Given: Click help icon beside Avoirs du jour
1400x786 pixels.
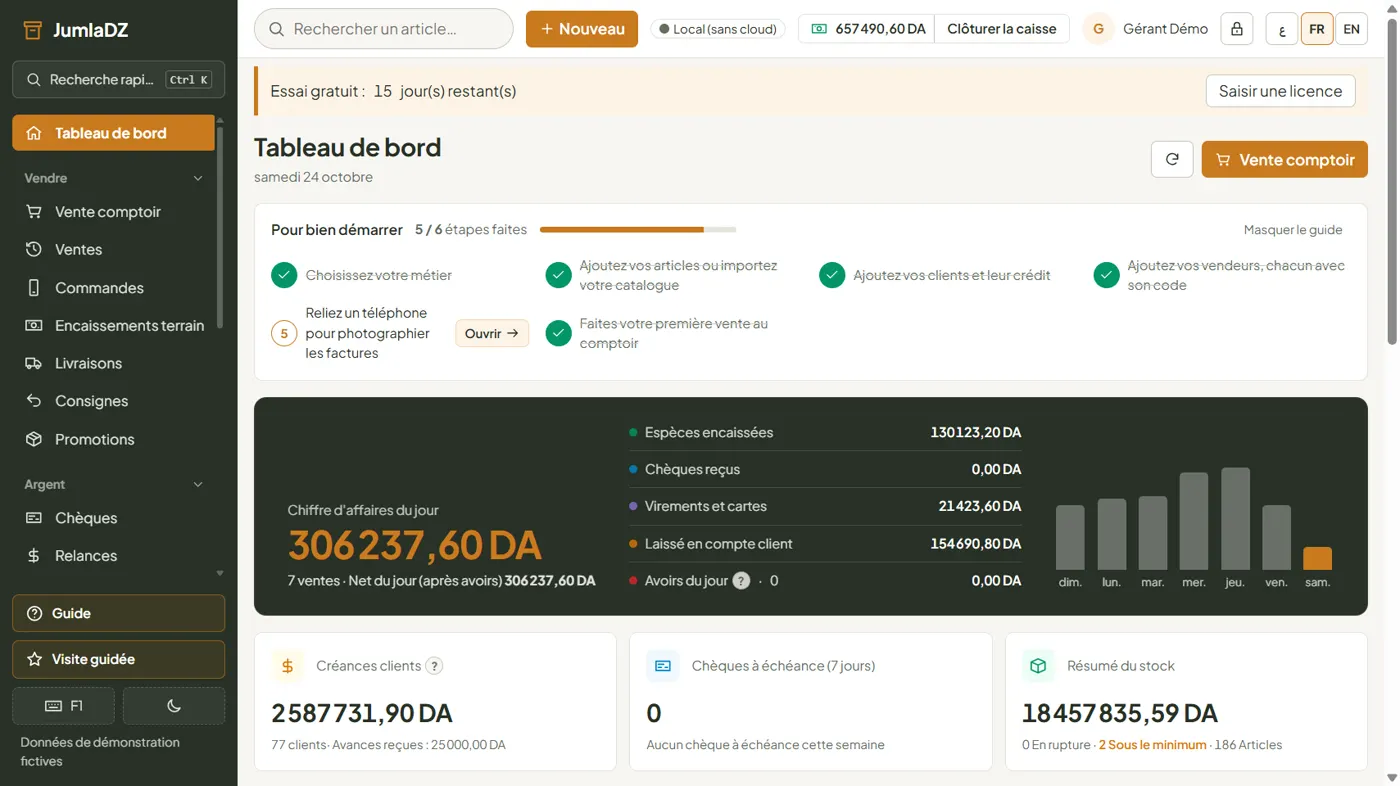Looking at the screenshot, I should click(x=741, y=581).
